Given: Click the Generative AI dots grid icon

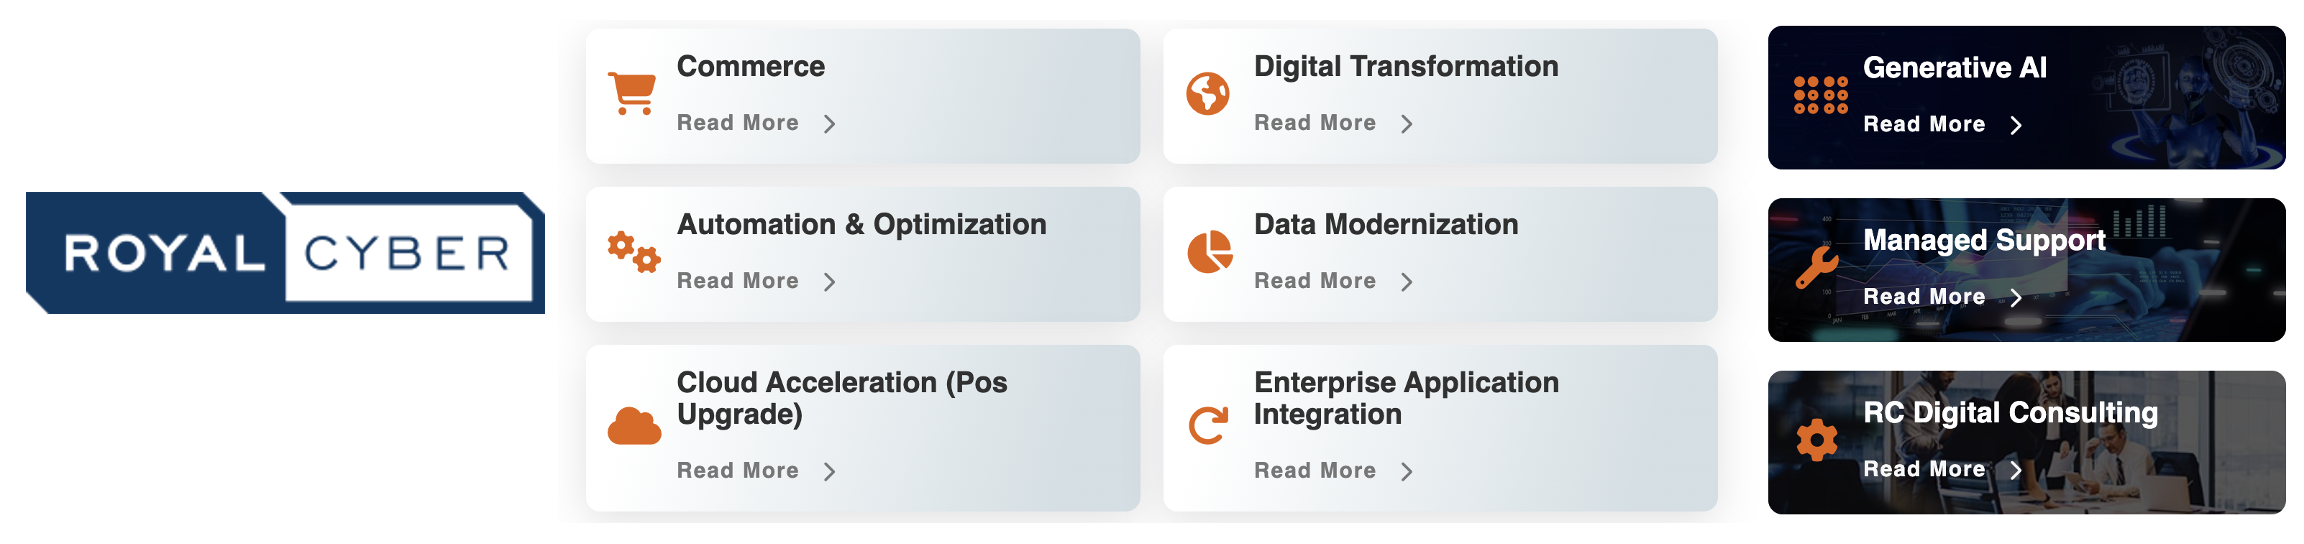Looking at the screenshot, I should tap(1820, 95).
